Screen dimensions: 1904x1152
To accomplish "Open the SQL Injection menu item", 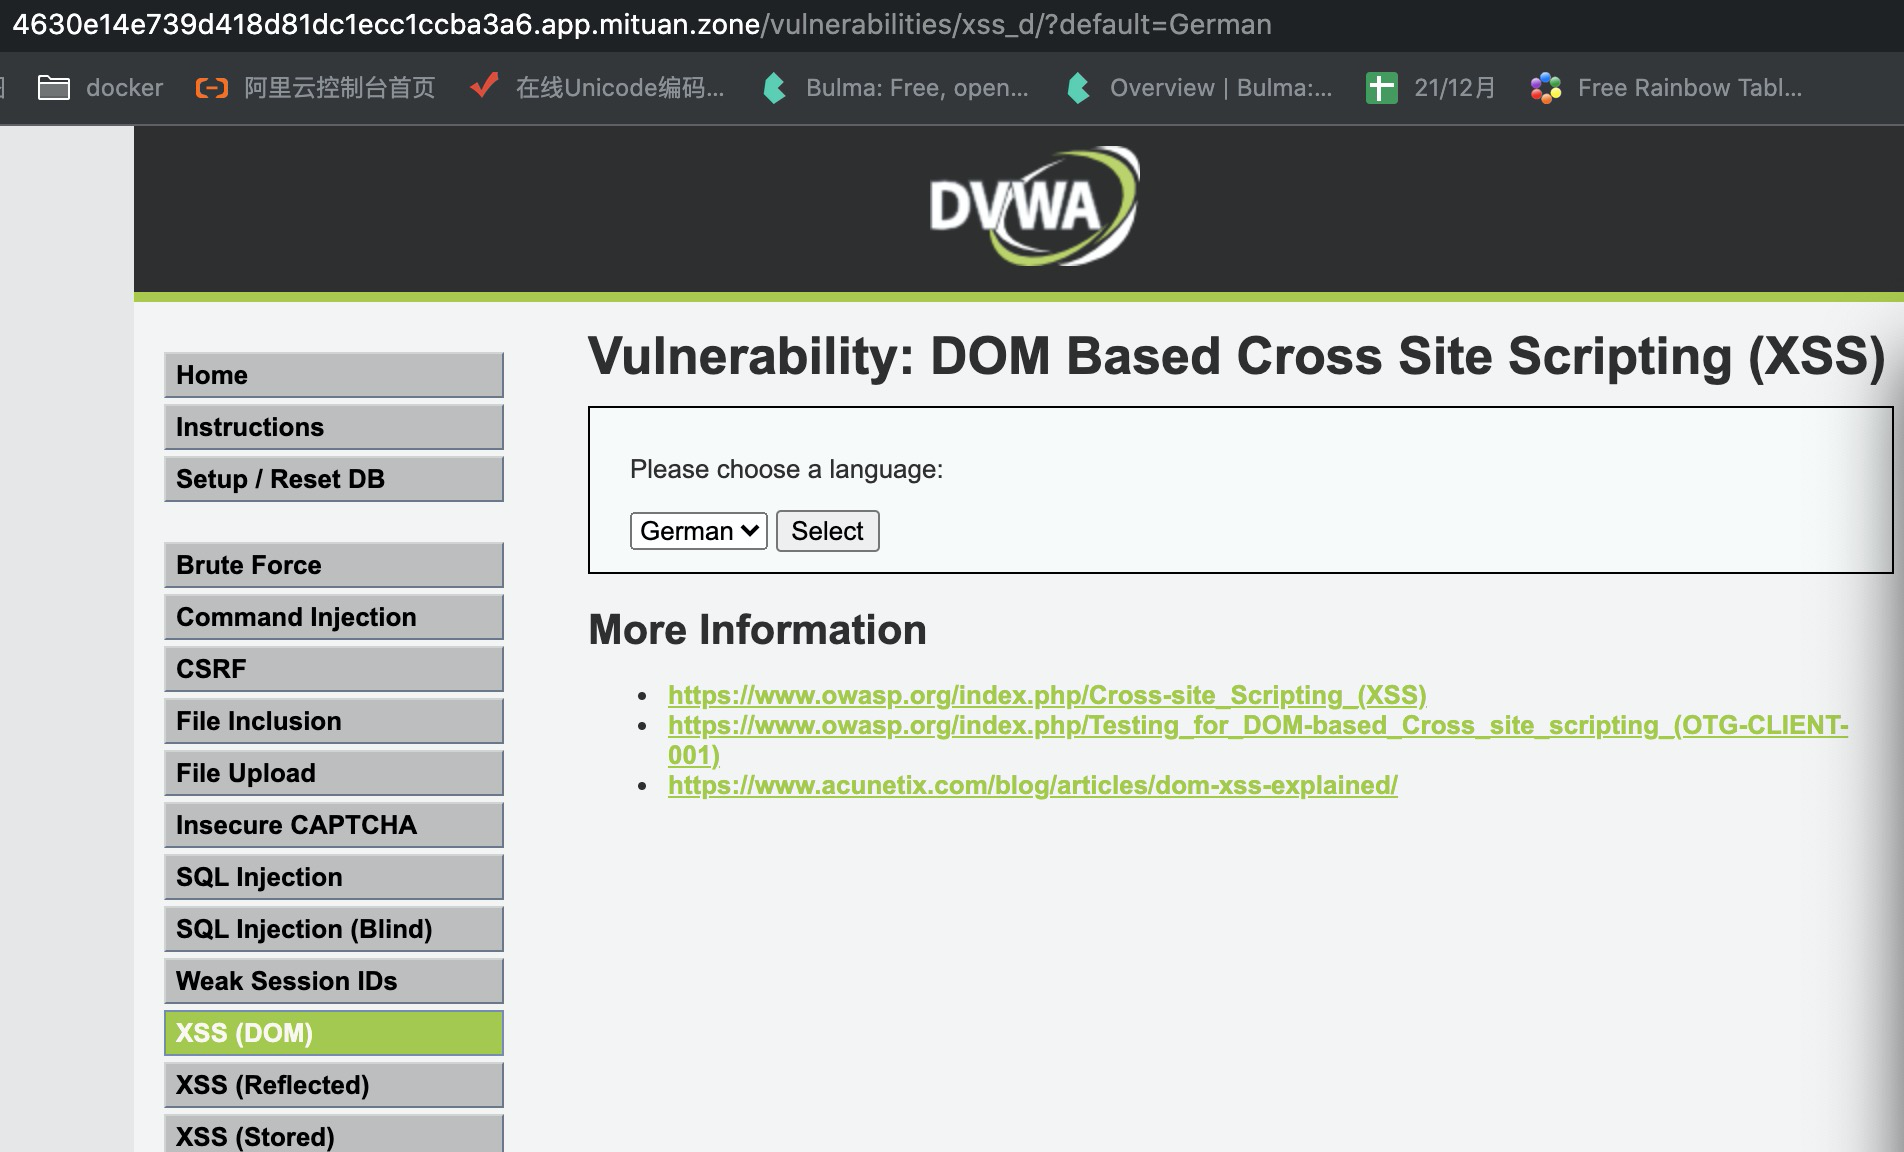I will pos(333,877).
